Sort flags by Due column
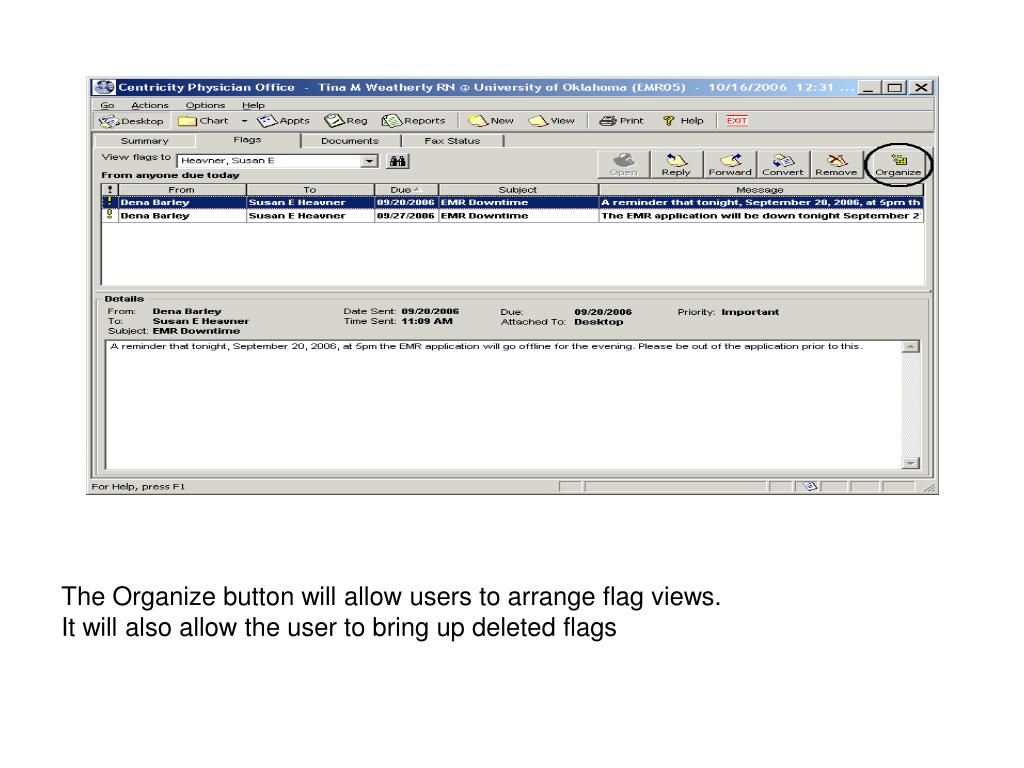The height and width of the screenshot is (768, 1024). coord(406,189)
